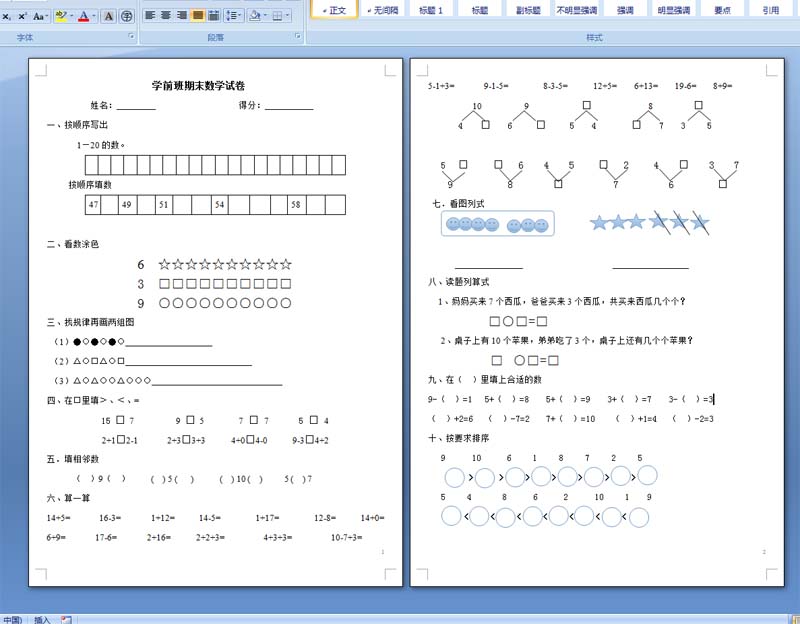
Task: Click the equation 5-1+3= on page two
Action: pos(441,86)
